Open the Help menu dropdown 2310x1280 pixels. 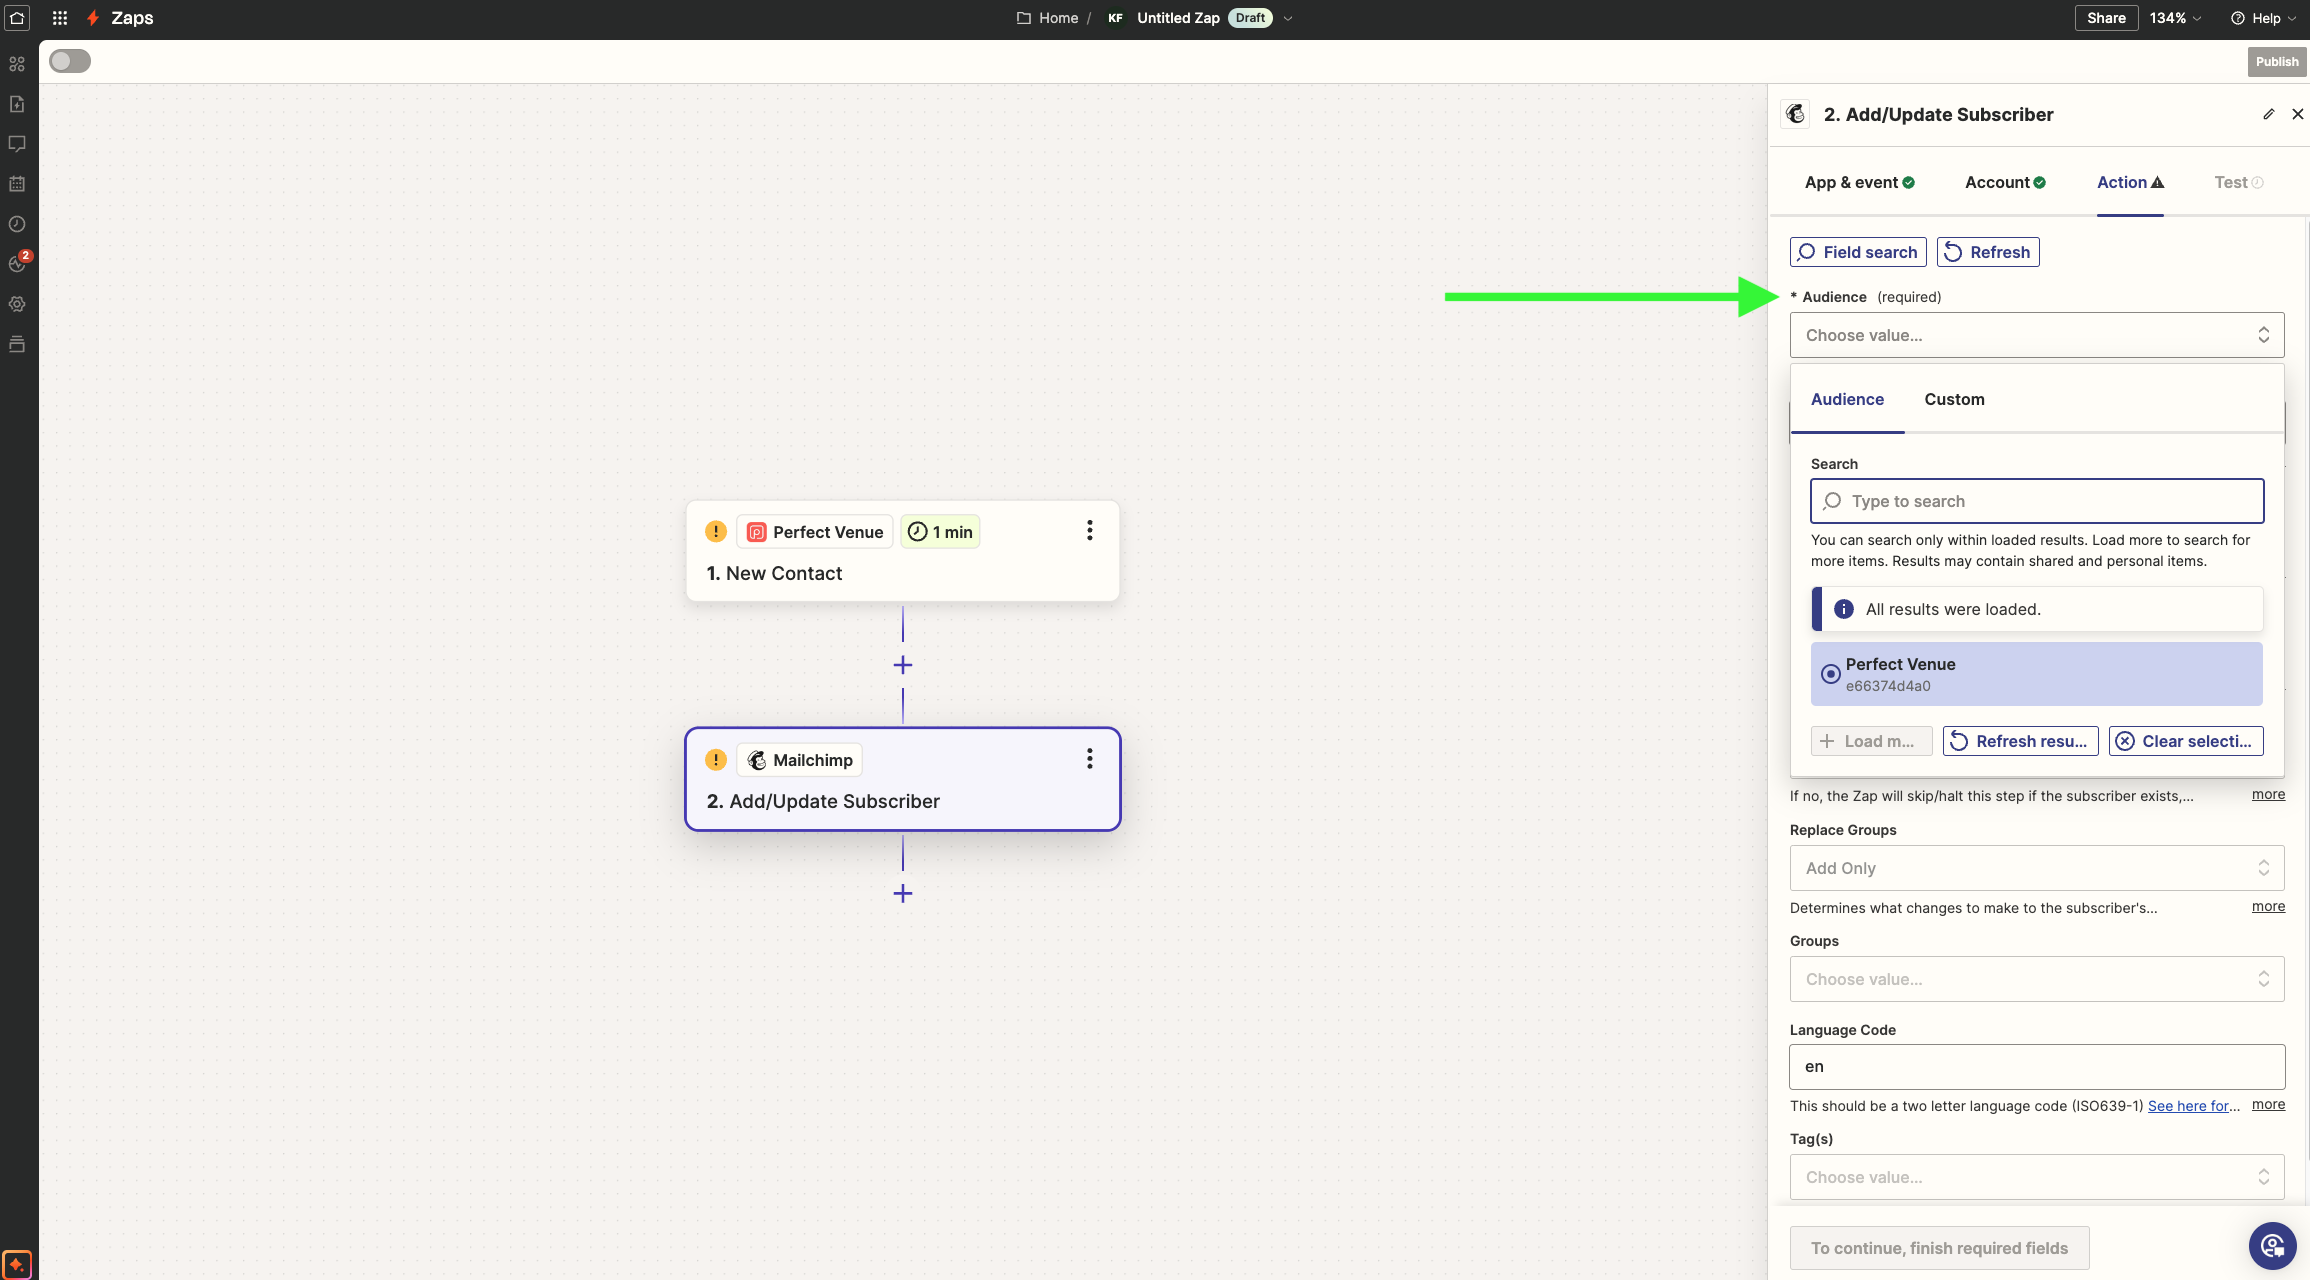point(2263,18)
